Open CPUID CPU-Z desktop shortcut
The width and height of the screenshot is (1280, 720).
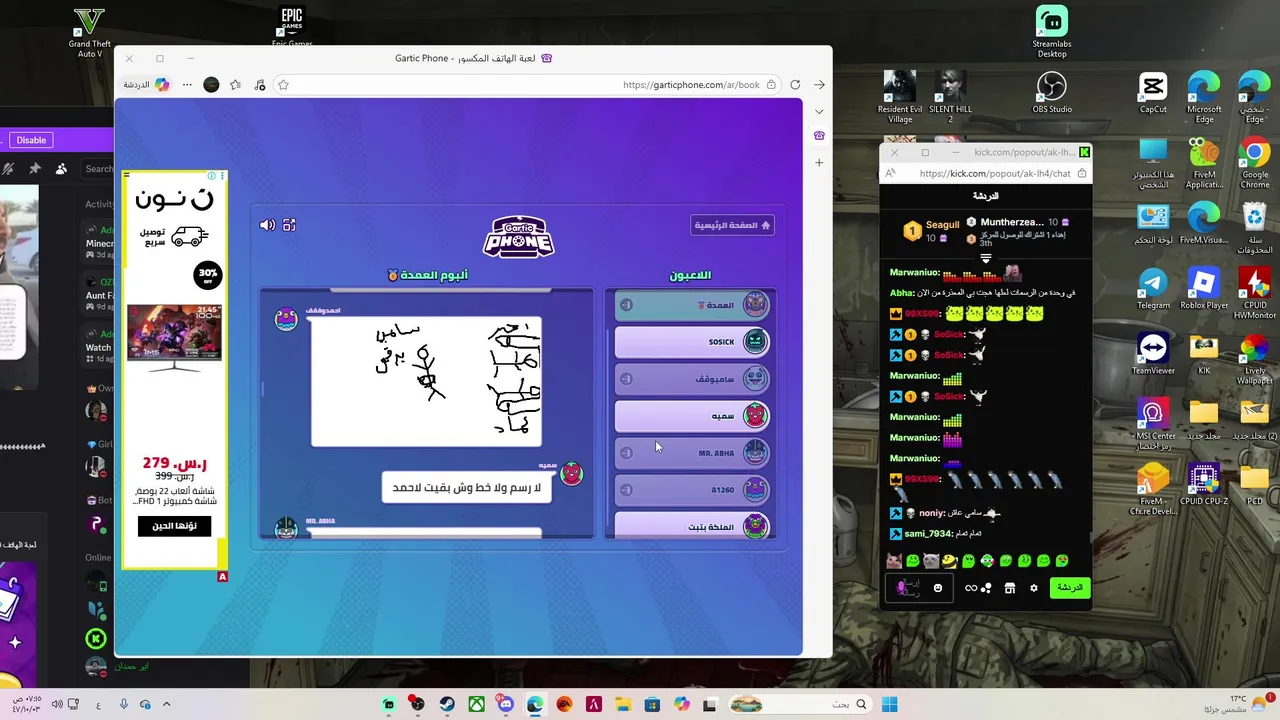click(x=1204, y=485)
